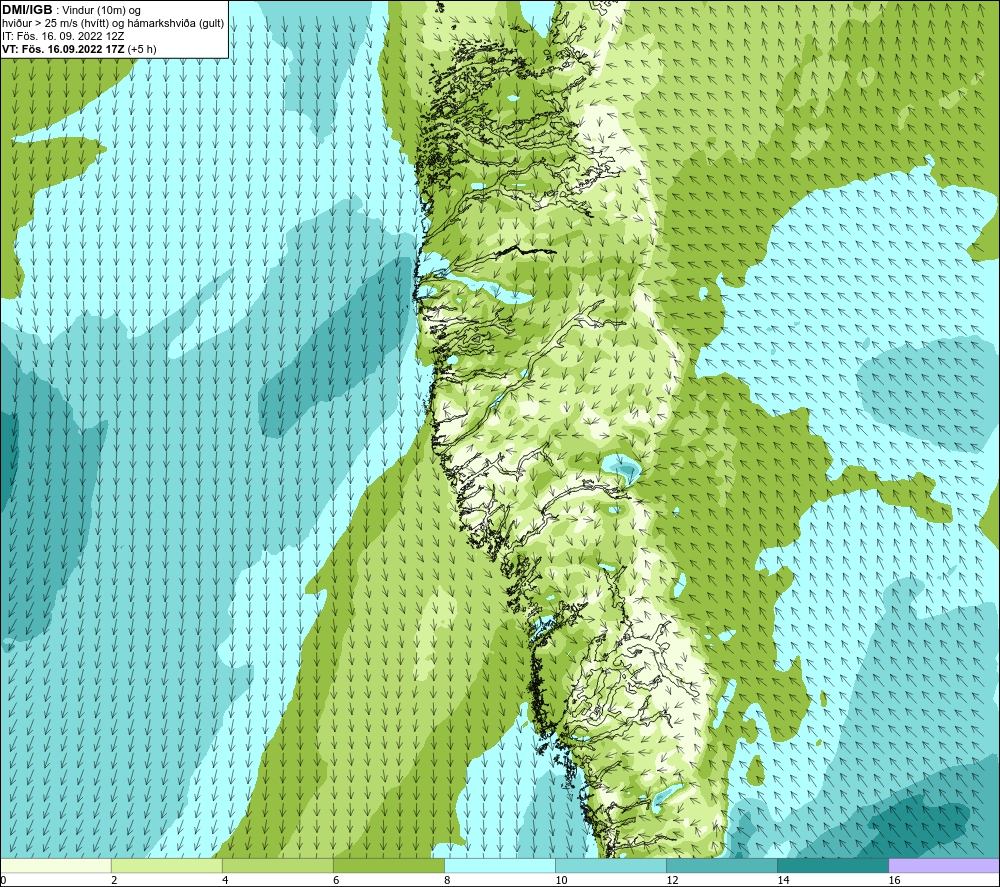The image size is (1000, 887).
Task: Click the '0' label on the color scale
Action: click(x=4, y=881)
